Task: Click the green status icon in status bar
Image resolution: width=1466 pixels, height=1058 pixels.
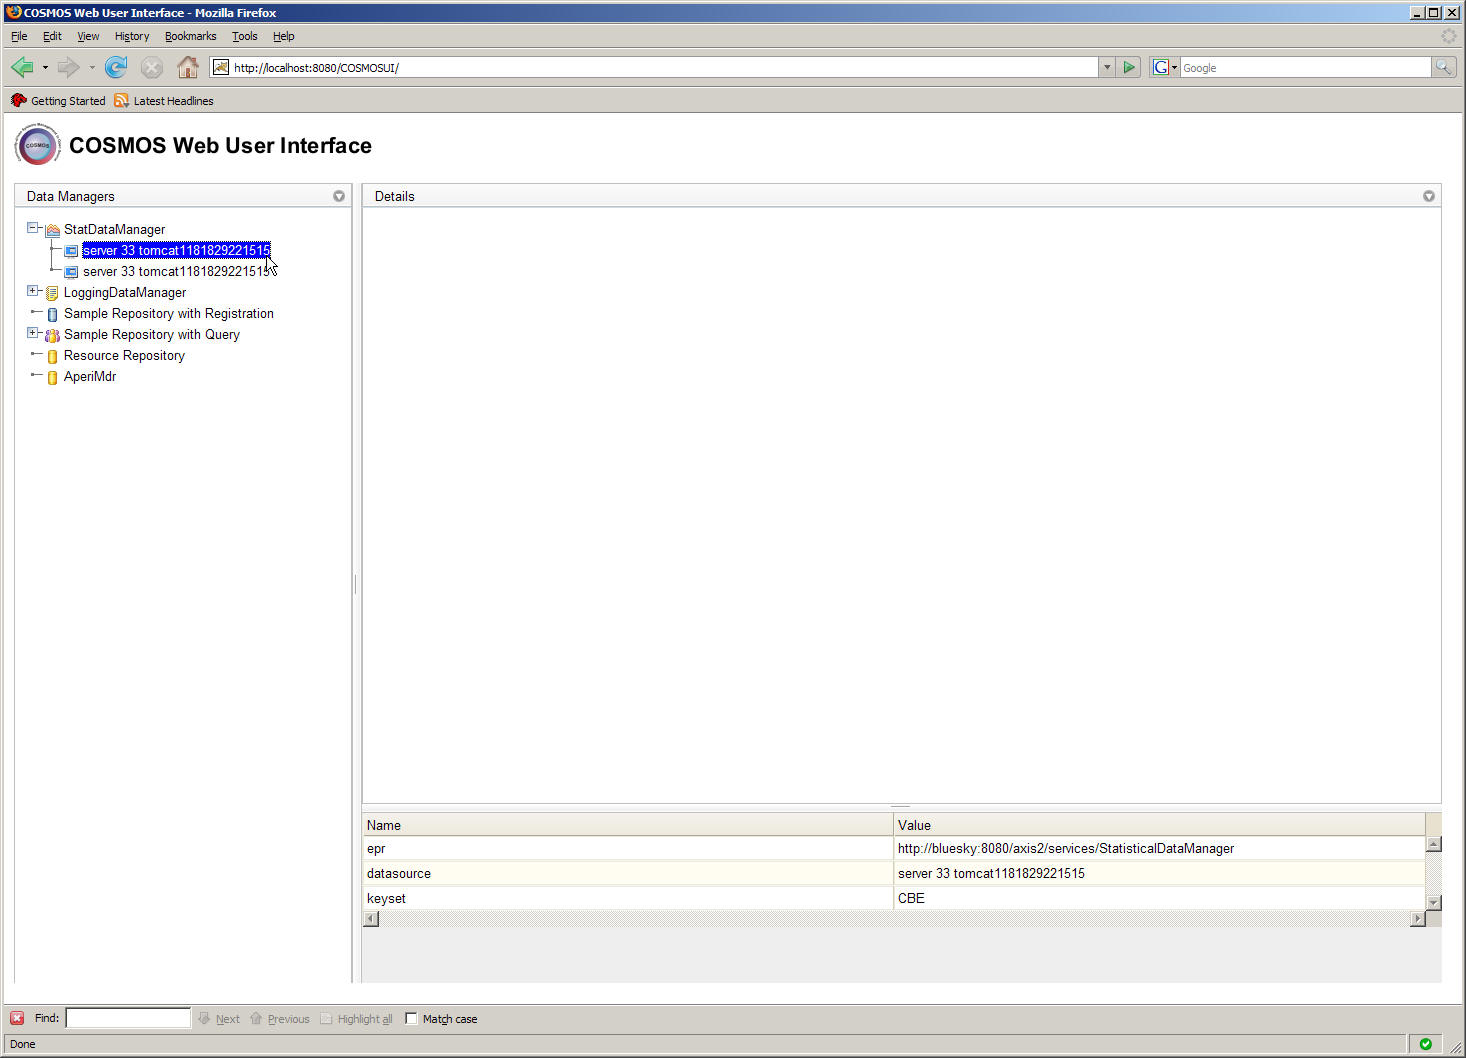Action: click(x=1426, y=1044)
